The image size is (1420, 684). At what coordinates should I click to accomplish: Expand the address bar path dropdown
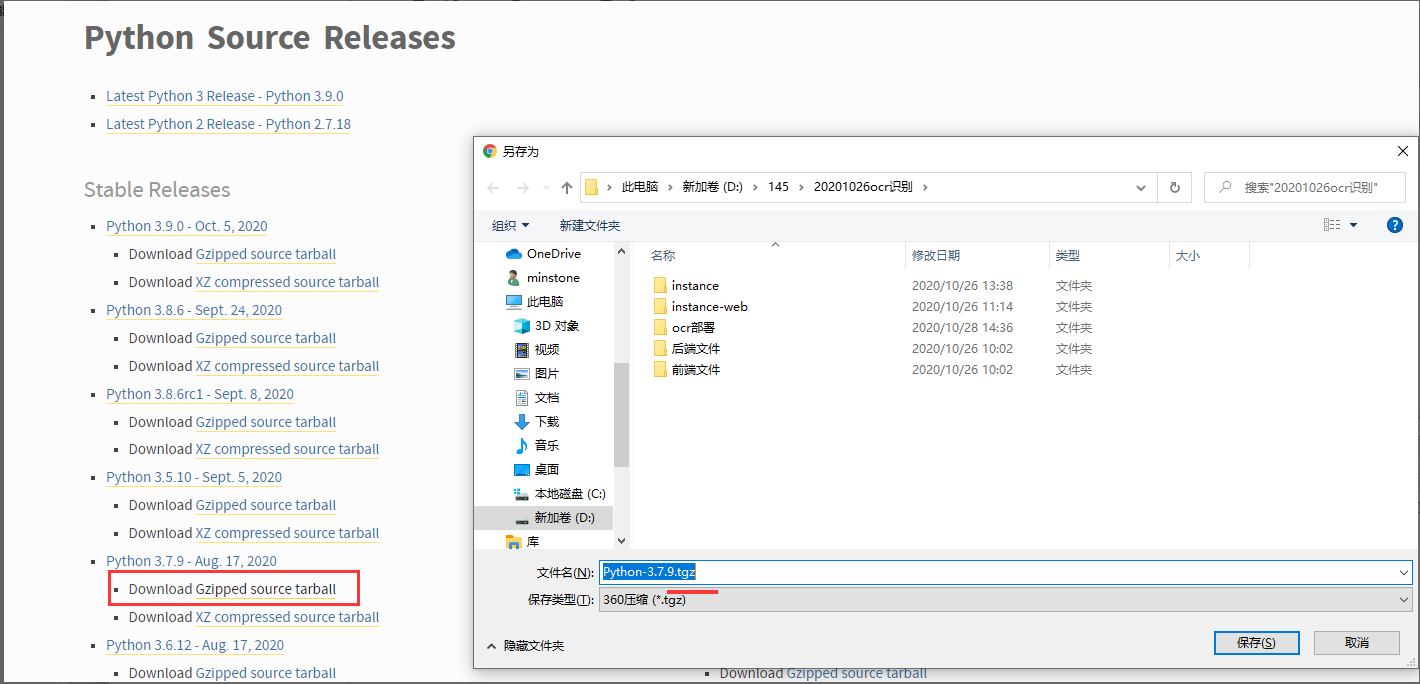tap(1140, 187)
